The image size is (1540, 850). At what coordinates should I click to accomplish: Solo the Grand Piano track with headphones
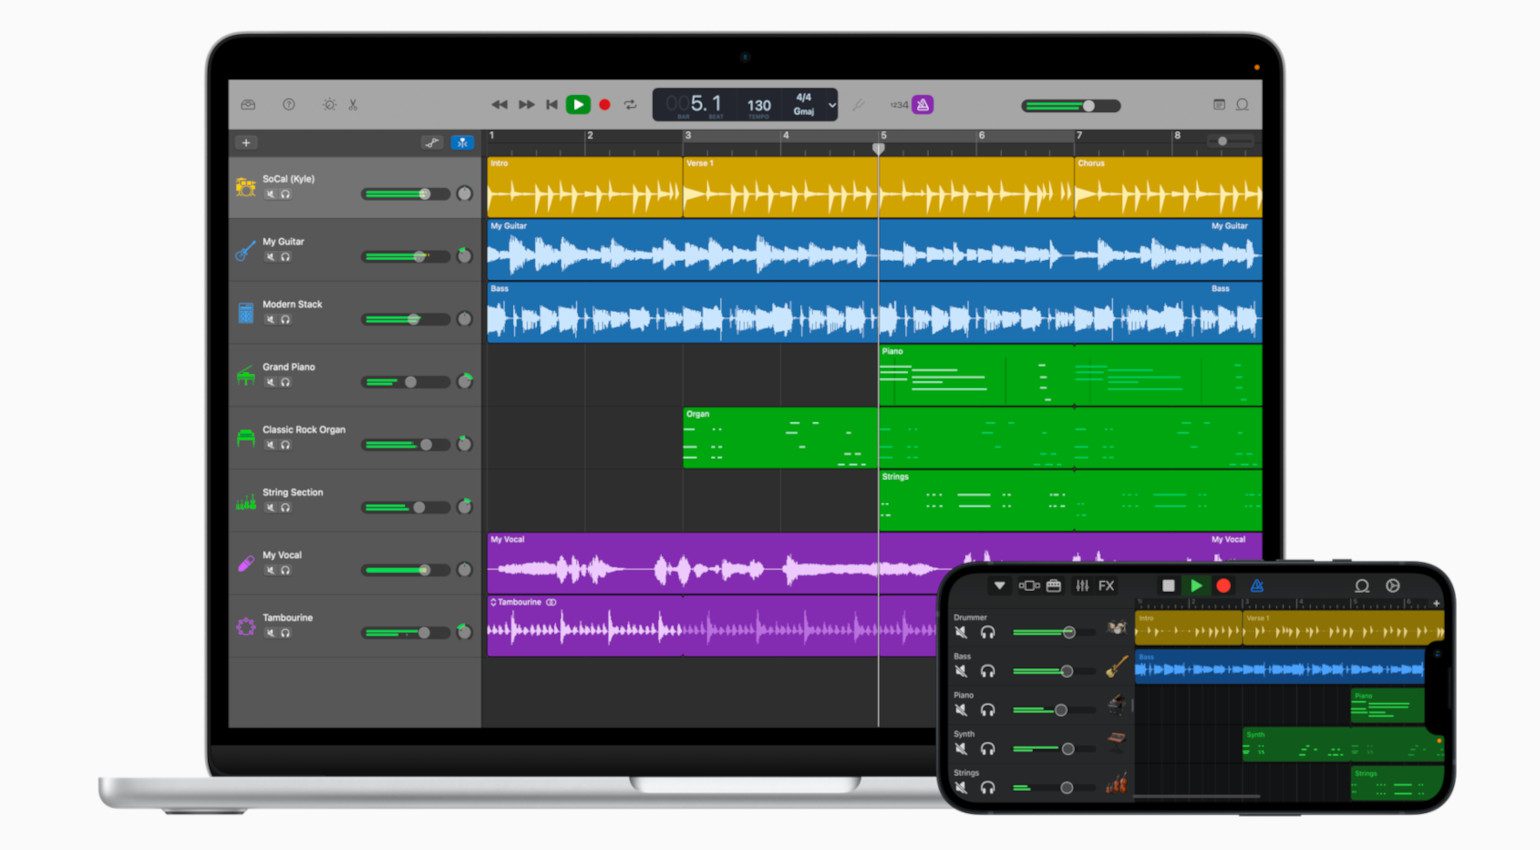click(x=285, y=382)
